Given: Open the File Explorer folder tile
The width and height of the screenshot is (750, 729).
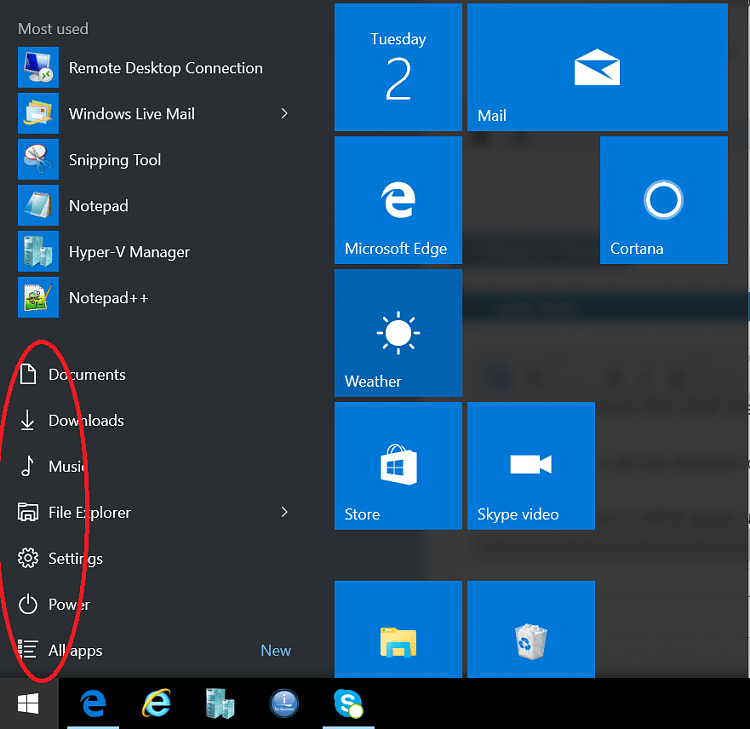Looking at the screenshot, I should point(398,630).
